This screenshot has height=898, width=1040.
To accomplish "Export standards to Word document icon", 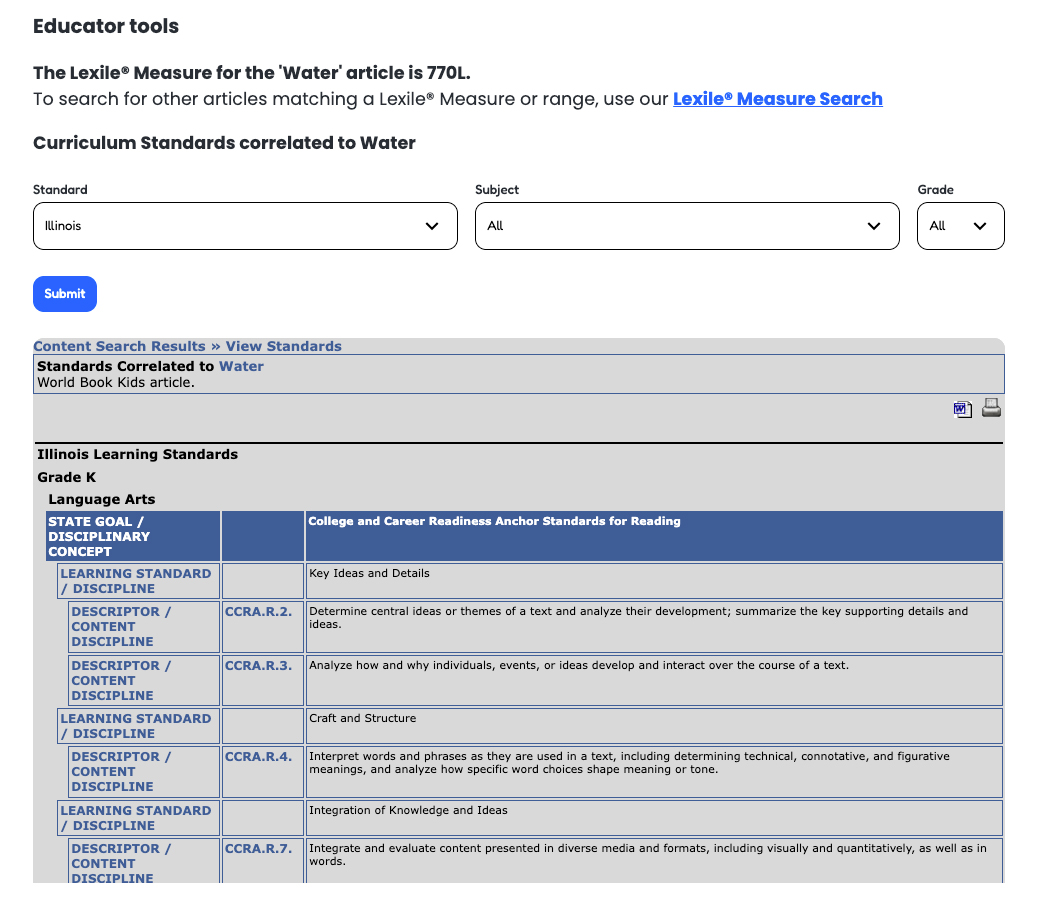I will (962, 409).
